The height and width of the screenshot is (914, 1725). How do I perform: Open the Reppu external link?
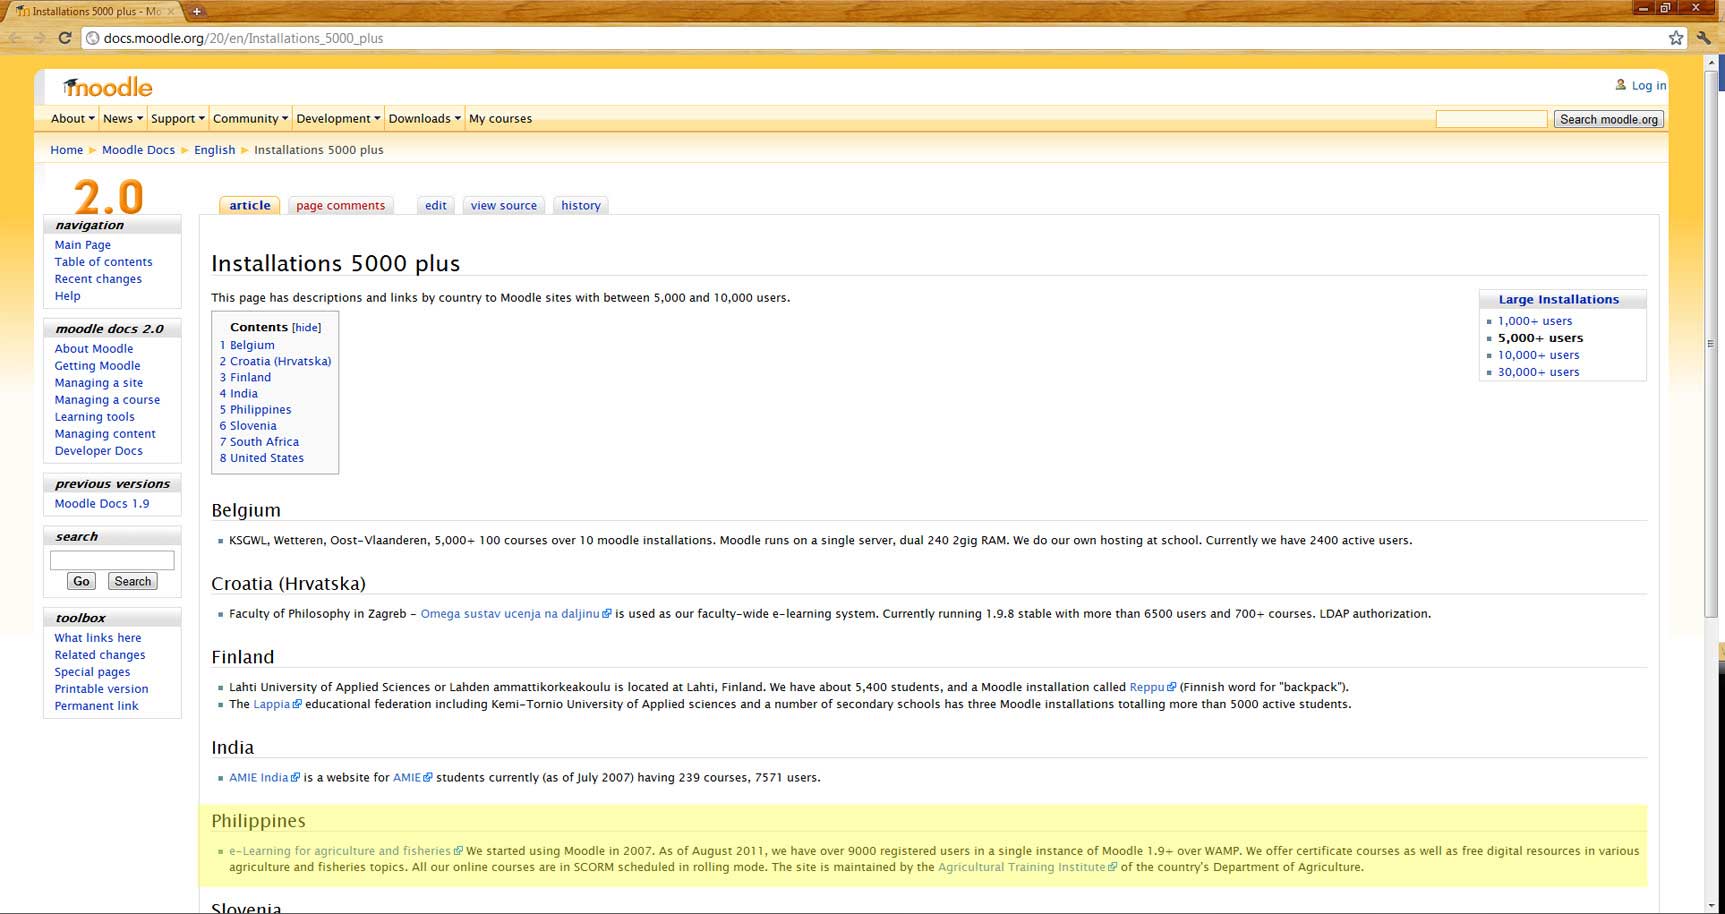(1152, 687)
